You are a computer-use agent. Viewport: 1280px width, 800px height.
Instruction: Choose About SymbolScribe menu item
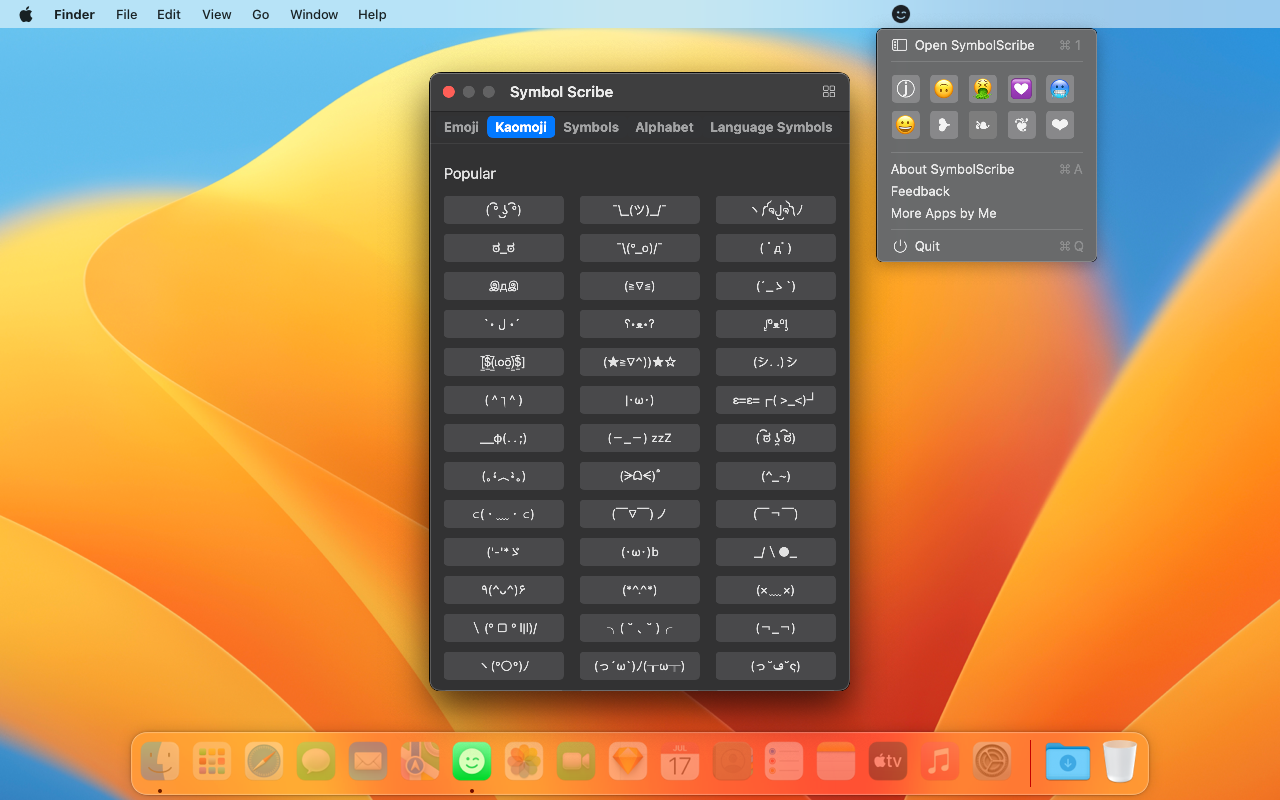(x=986, y=169)
